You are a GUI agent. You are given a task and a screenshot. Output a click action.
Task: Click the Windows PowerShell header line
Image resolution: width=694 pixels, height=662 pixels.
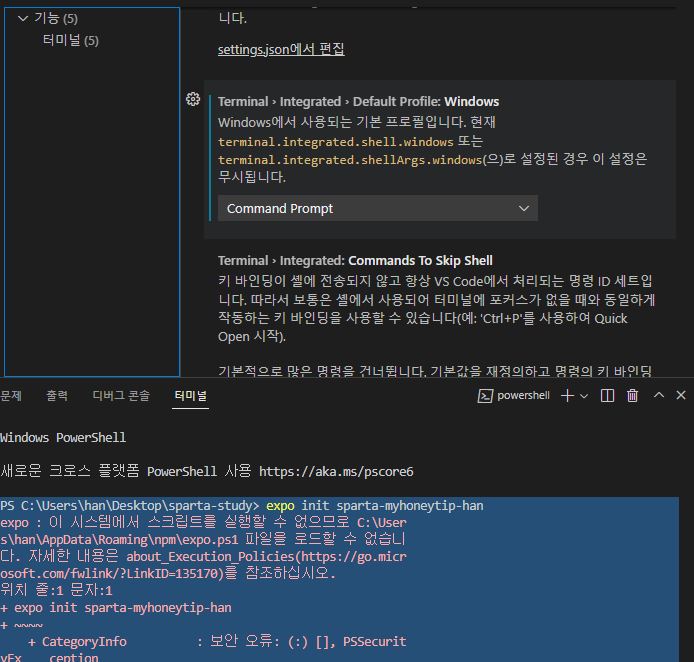(63, 438)
